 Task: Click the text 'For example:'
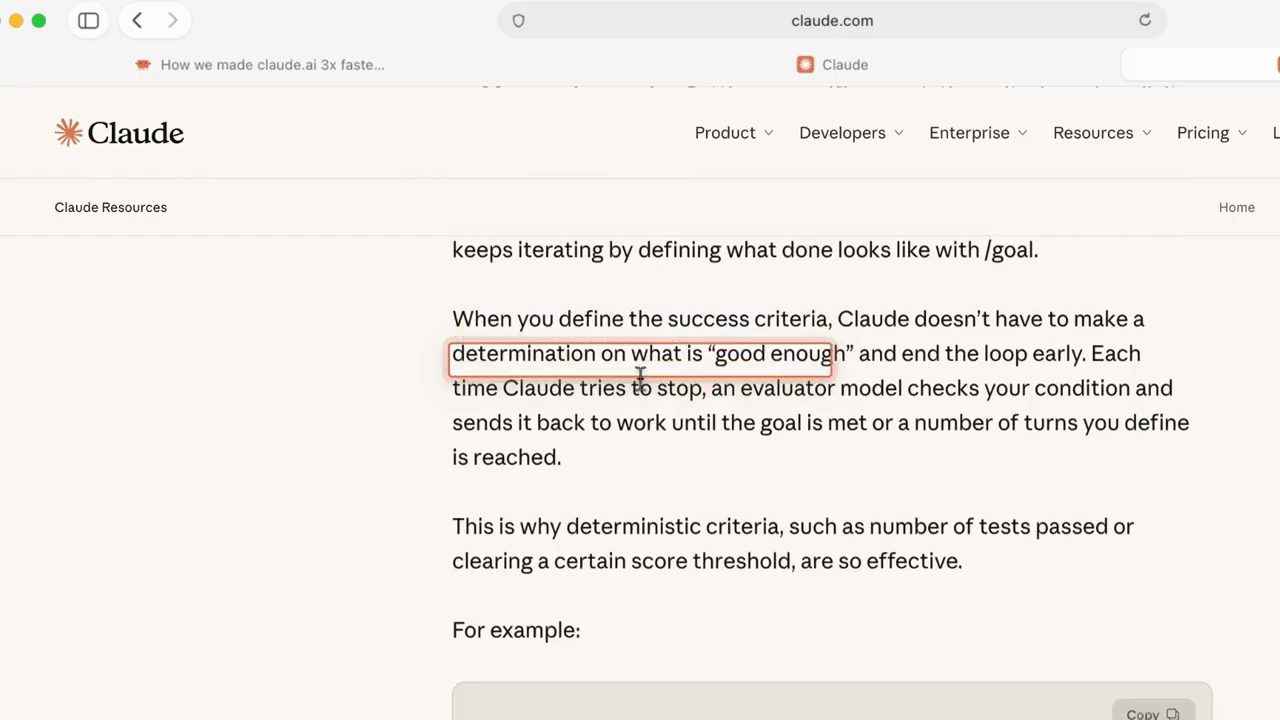pyautogui.click(x=516, y=630)
